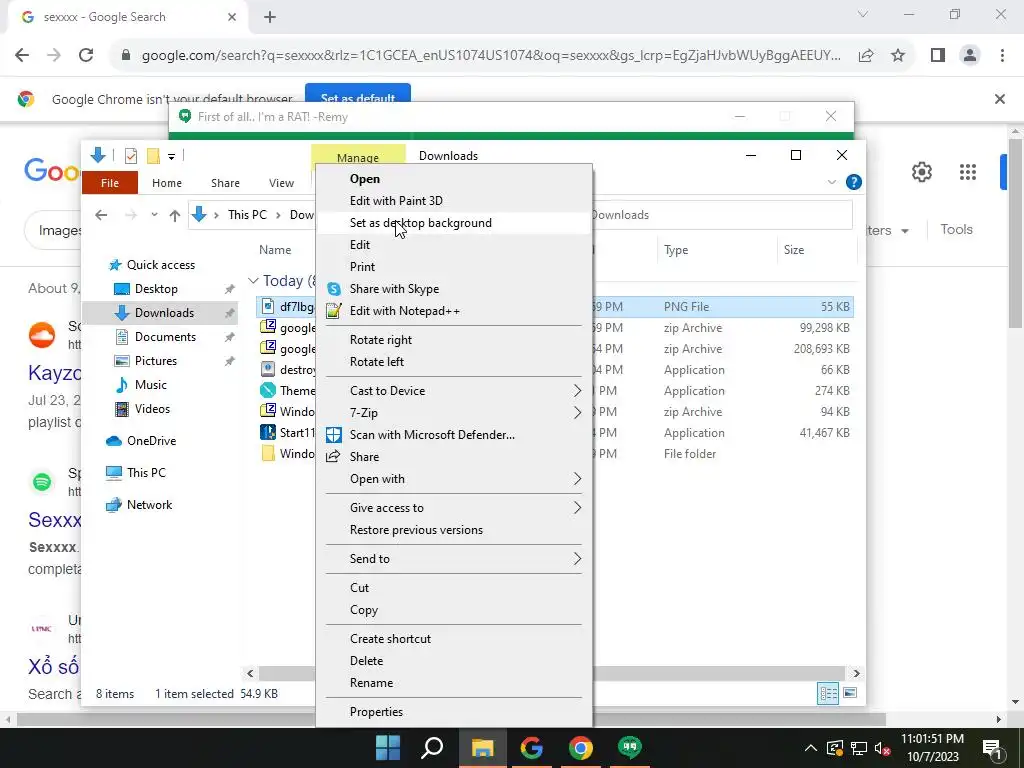This screenshot has width=1024, height=768.
Task: Expand the 7-Zip submenu arrow
Action: [x=577, y=413]
